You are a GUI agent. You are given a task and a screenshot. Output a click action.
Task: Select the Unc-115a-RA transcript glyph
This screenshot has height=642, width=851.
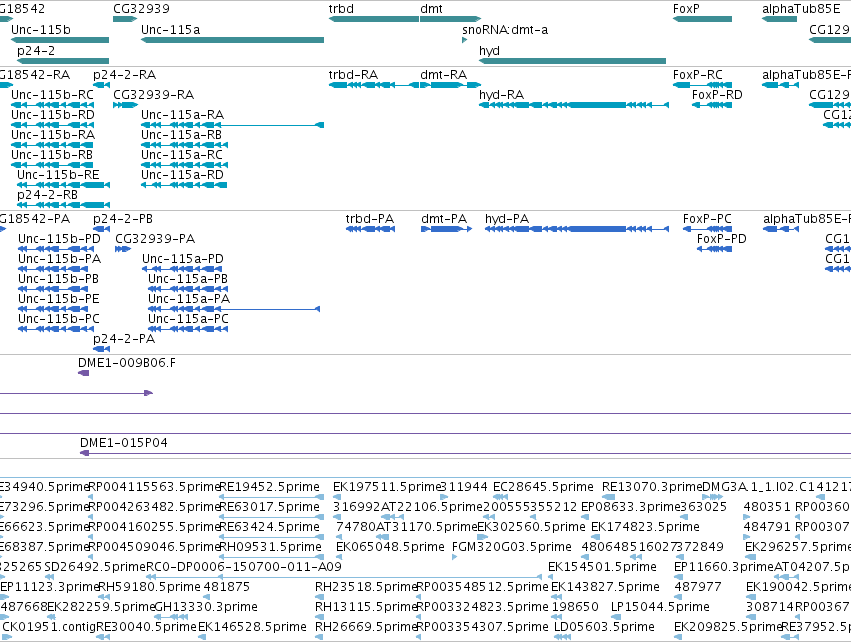coord(232,125)
